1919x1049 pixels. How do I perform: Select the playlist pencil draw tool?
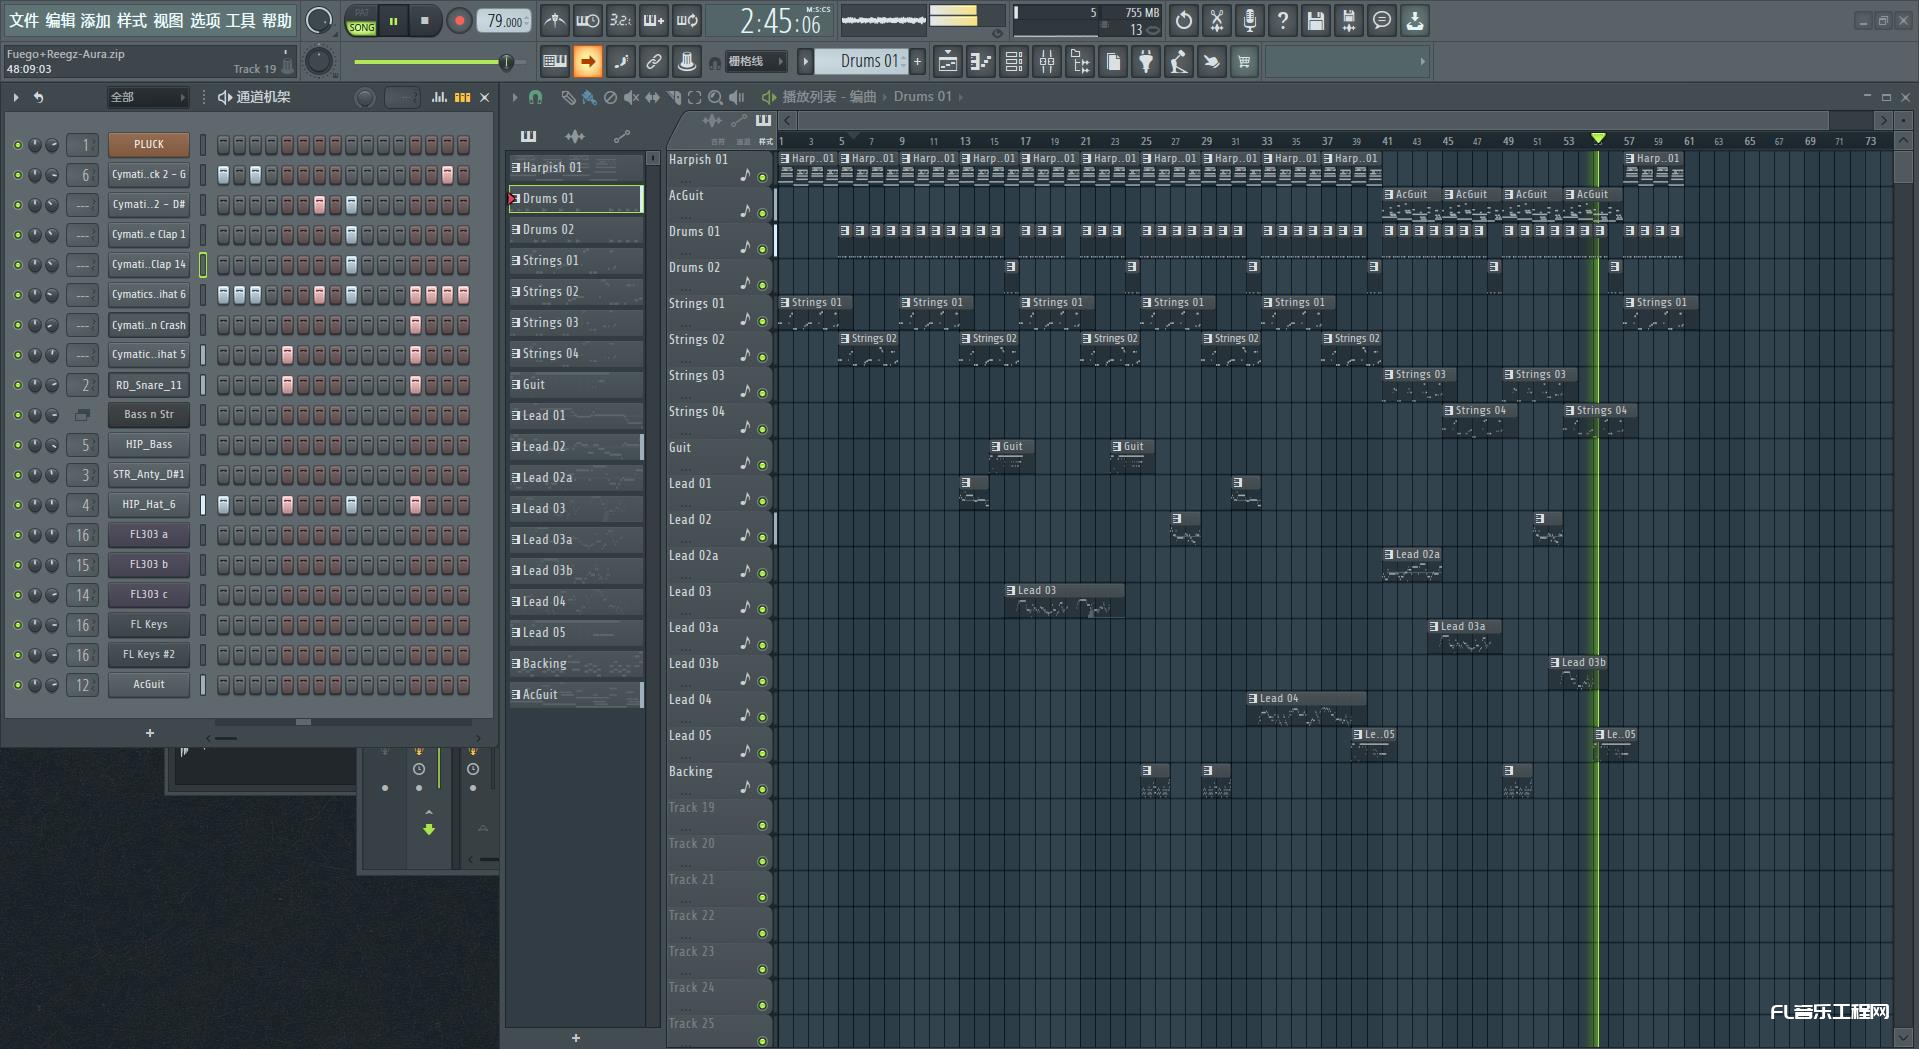pos(568,97)
